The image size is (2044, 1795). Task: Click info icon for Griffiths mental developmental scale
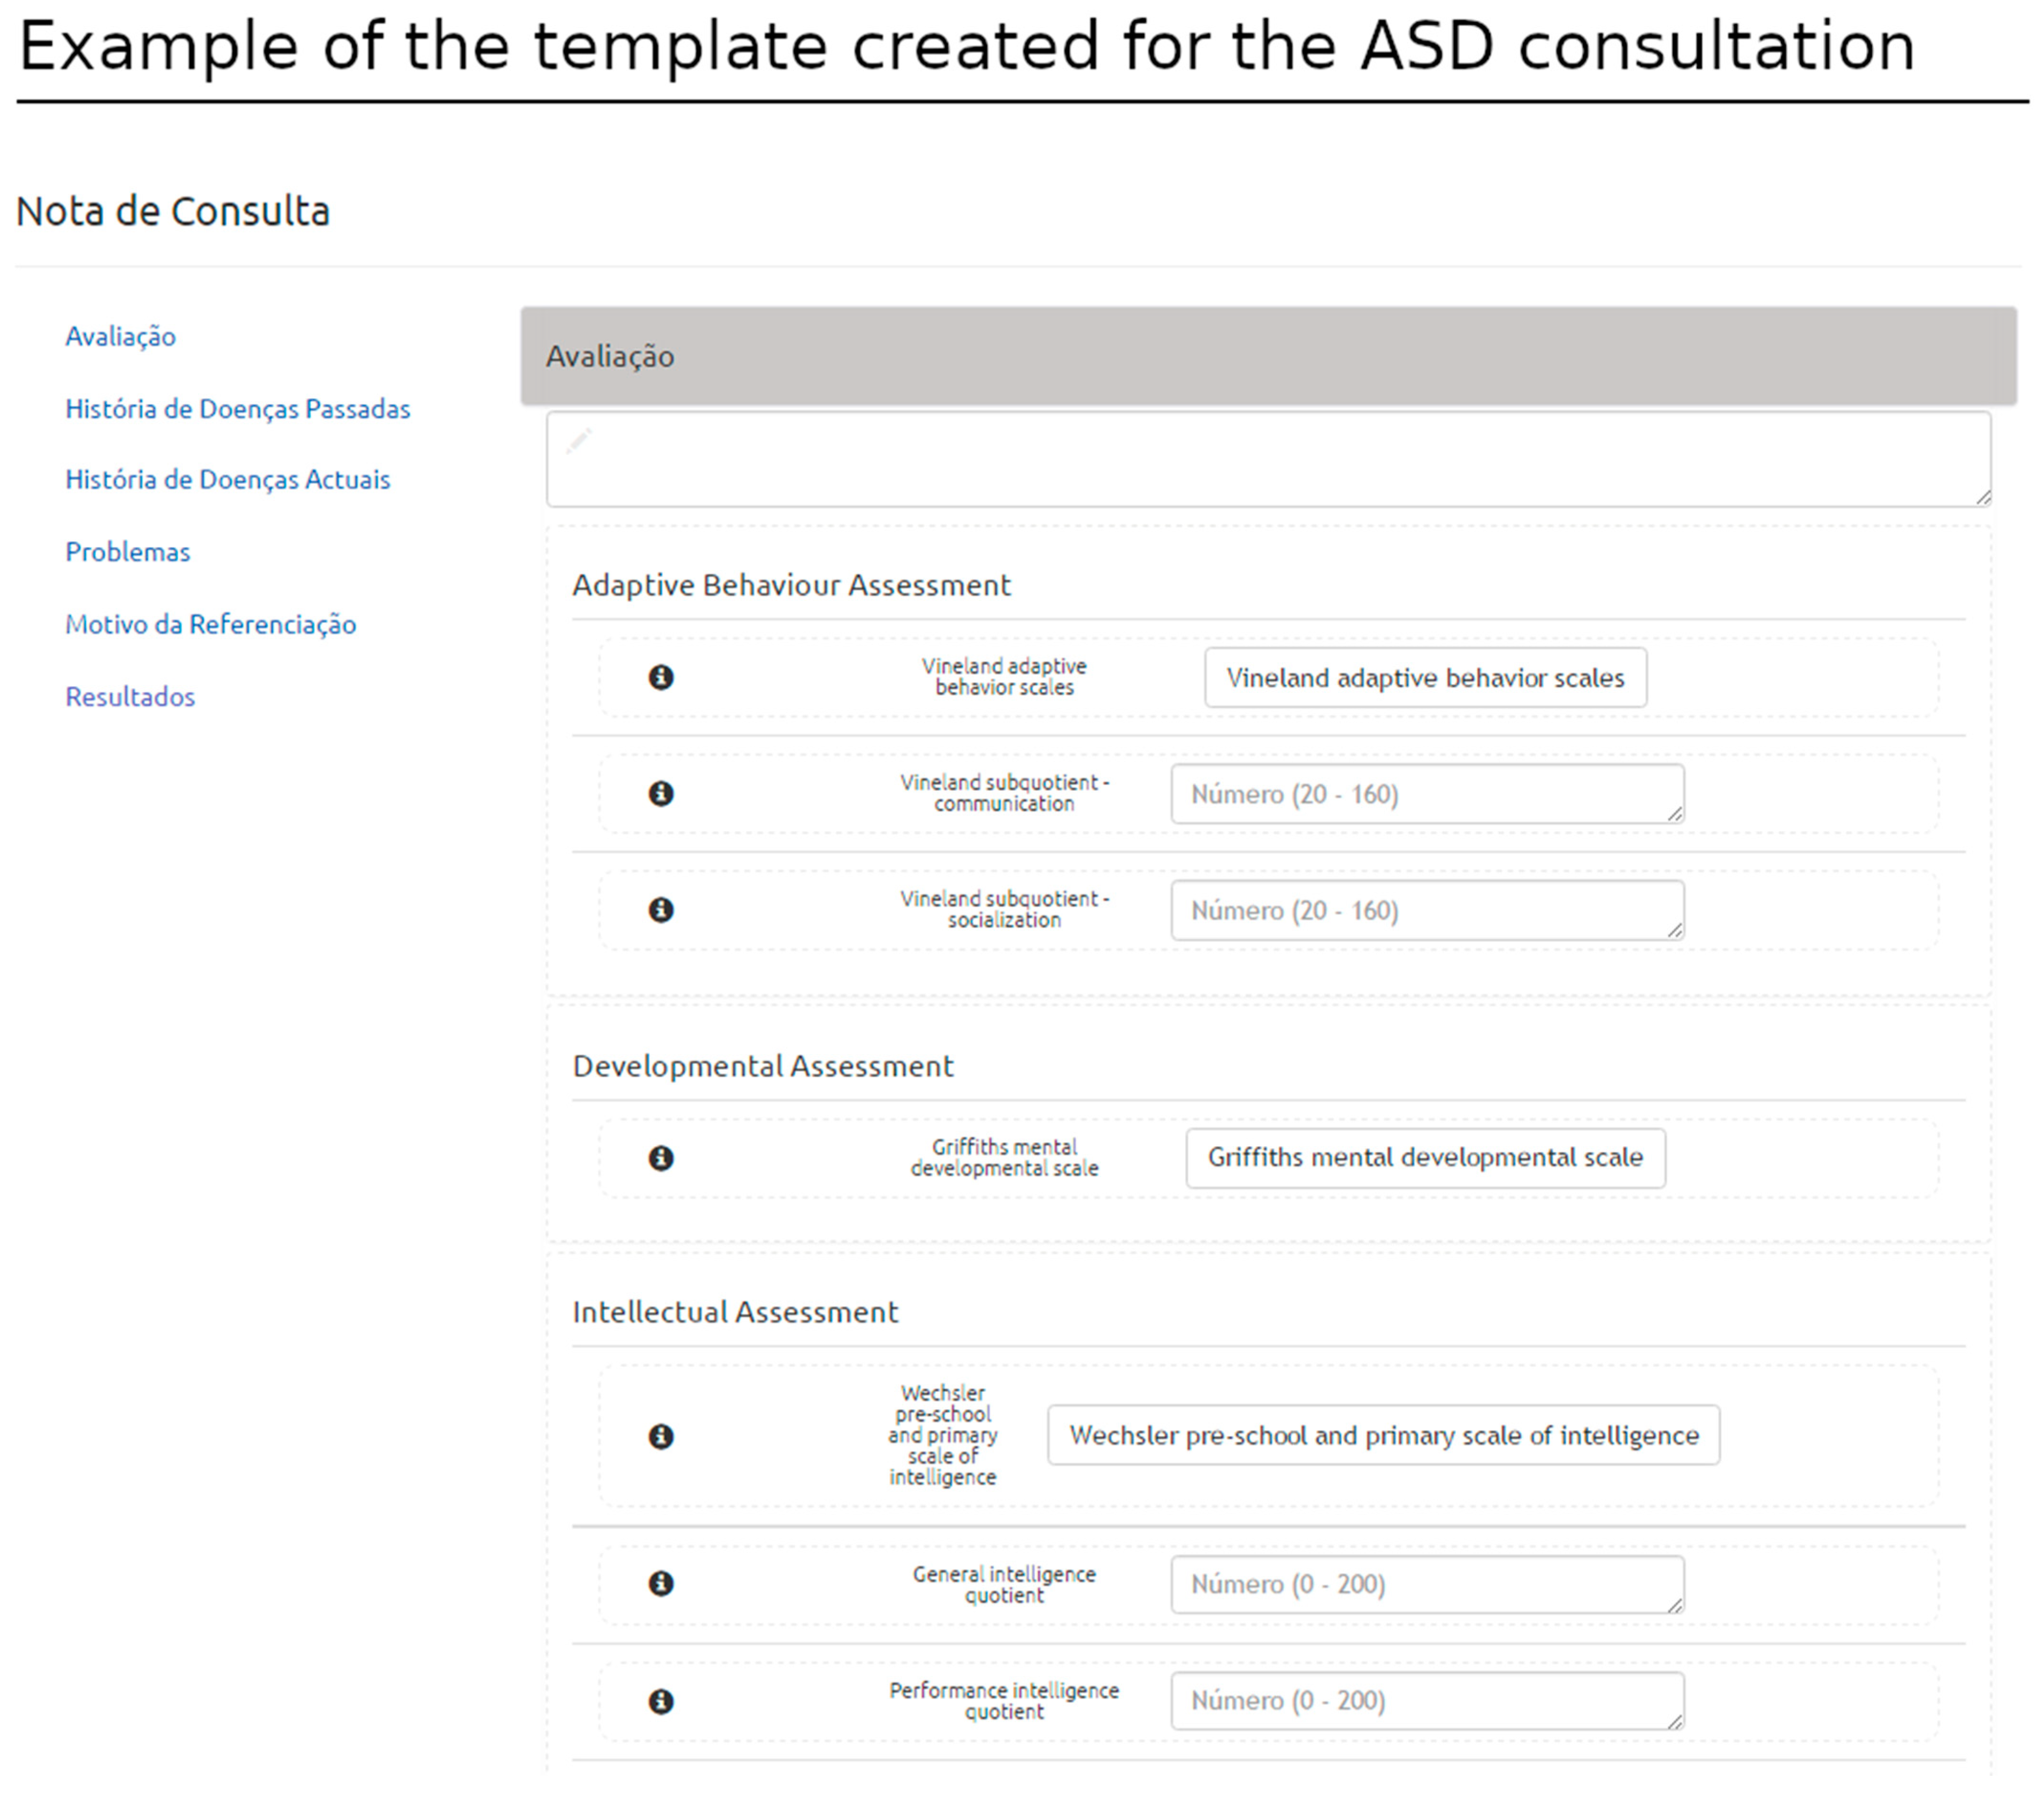661,1157
